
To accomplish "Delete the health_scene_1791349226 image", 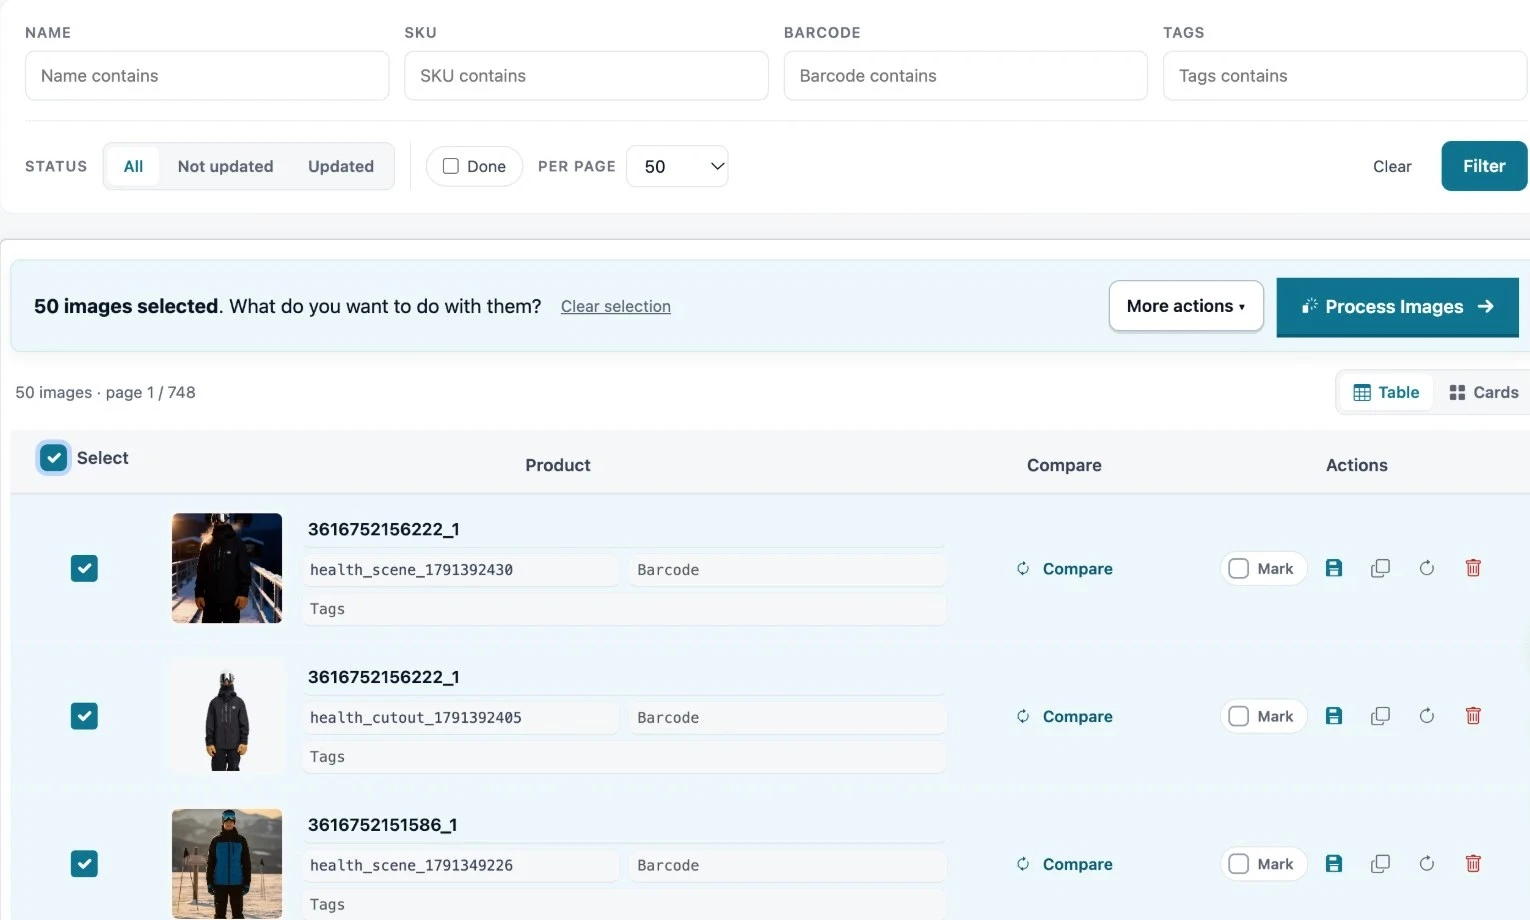I will [1473, 864].
